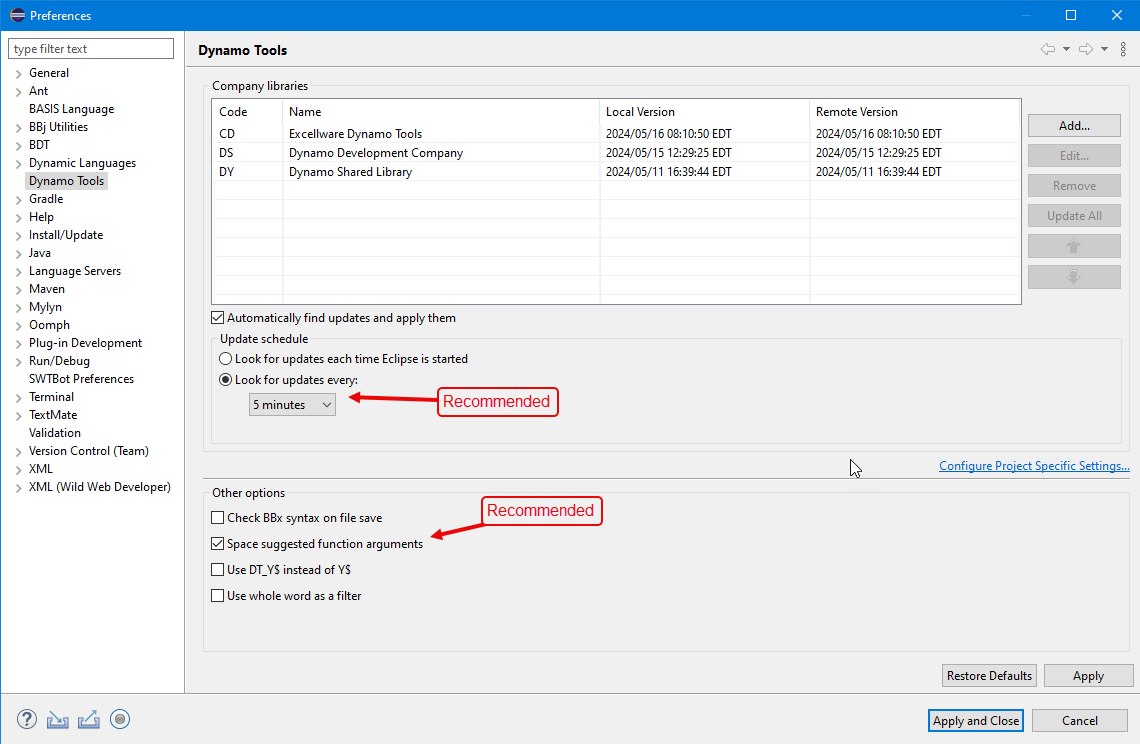Click the move up arrow button

click(1074, 246)
